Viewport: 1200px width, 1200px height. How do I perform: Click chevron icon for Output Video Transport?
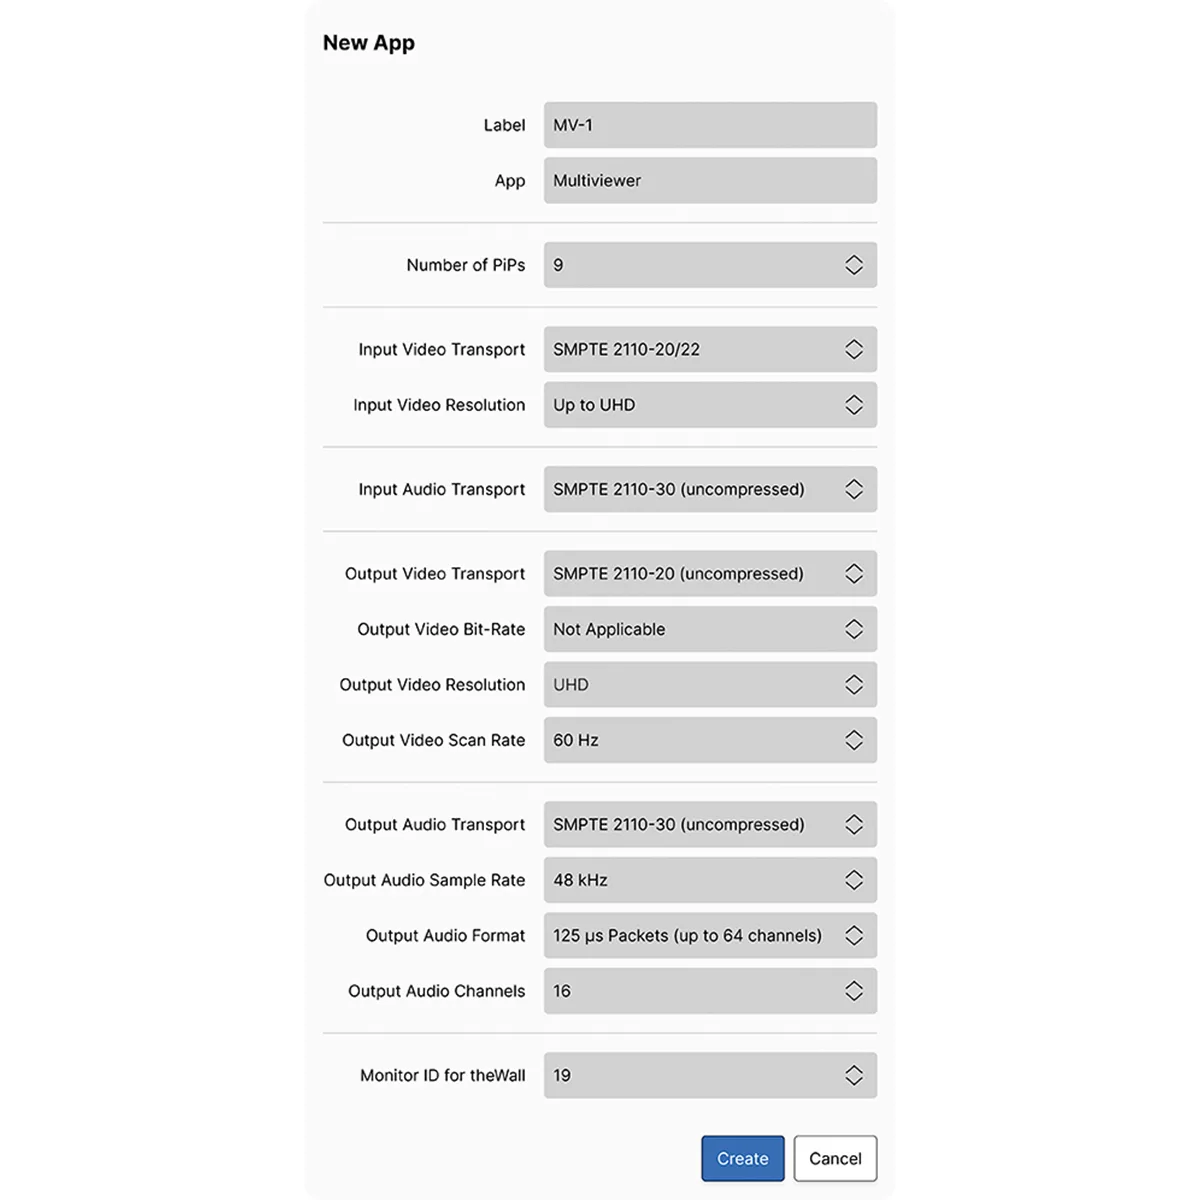coord(853,574)
